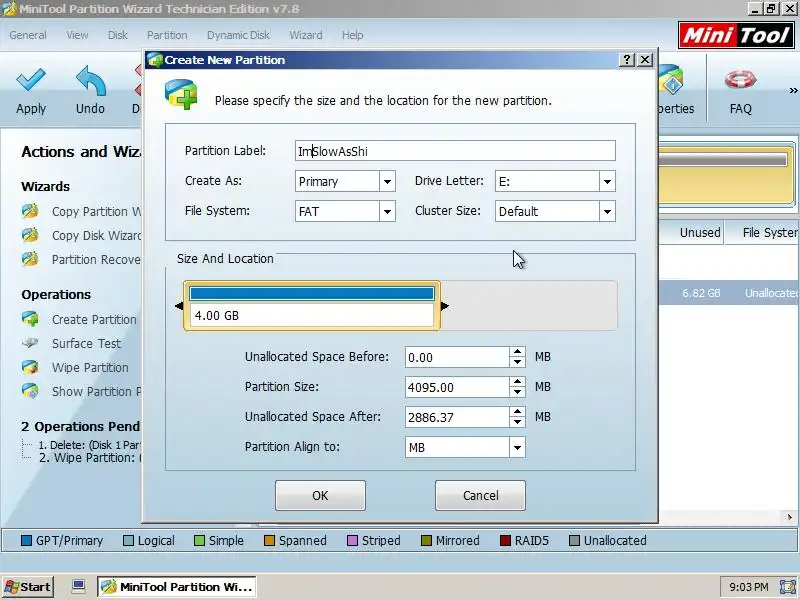Open the File System dropdown
This screenshot has height=600, width=800.
coord(387,211)
